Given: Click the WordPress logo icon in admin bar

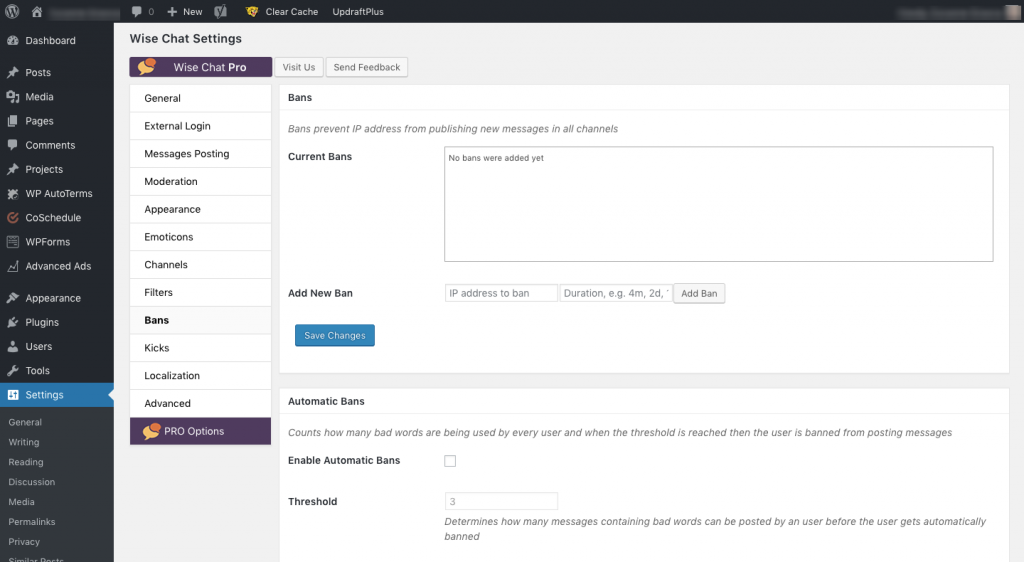Looking at the screenshot, I should [x=12, y=12].
